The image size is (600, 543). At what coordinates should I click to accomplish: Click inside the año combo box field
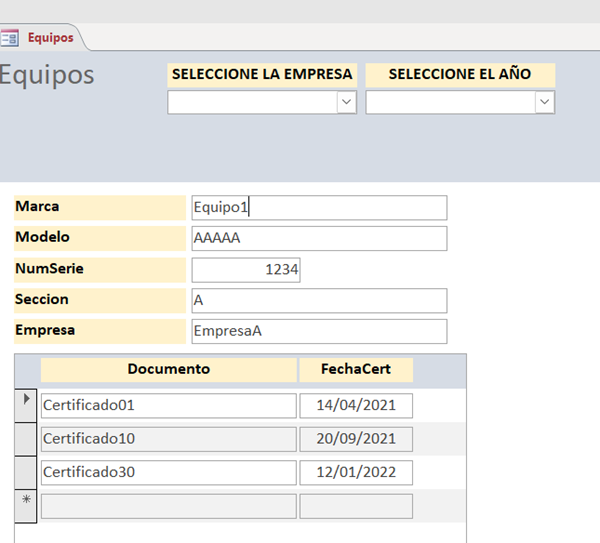(x=450, y=102)
